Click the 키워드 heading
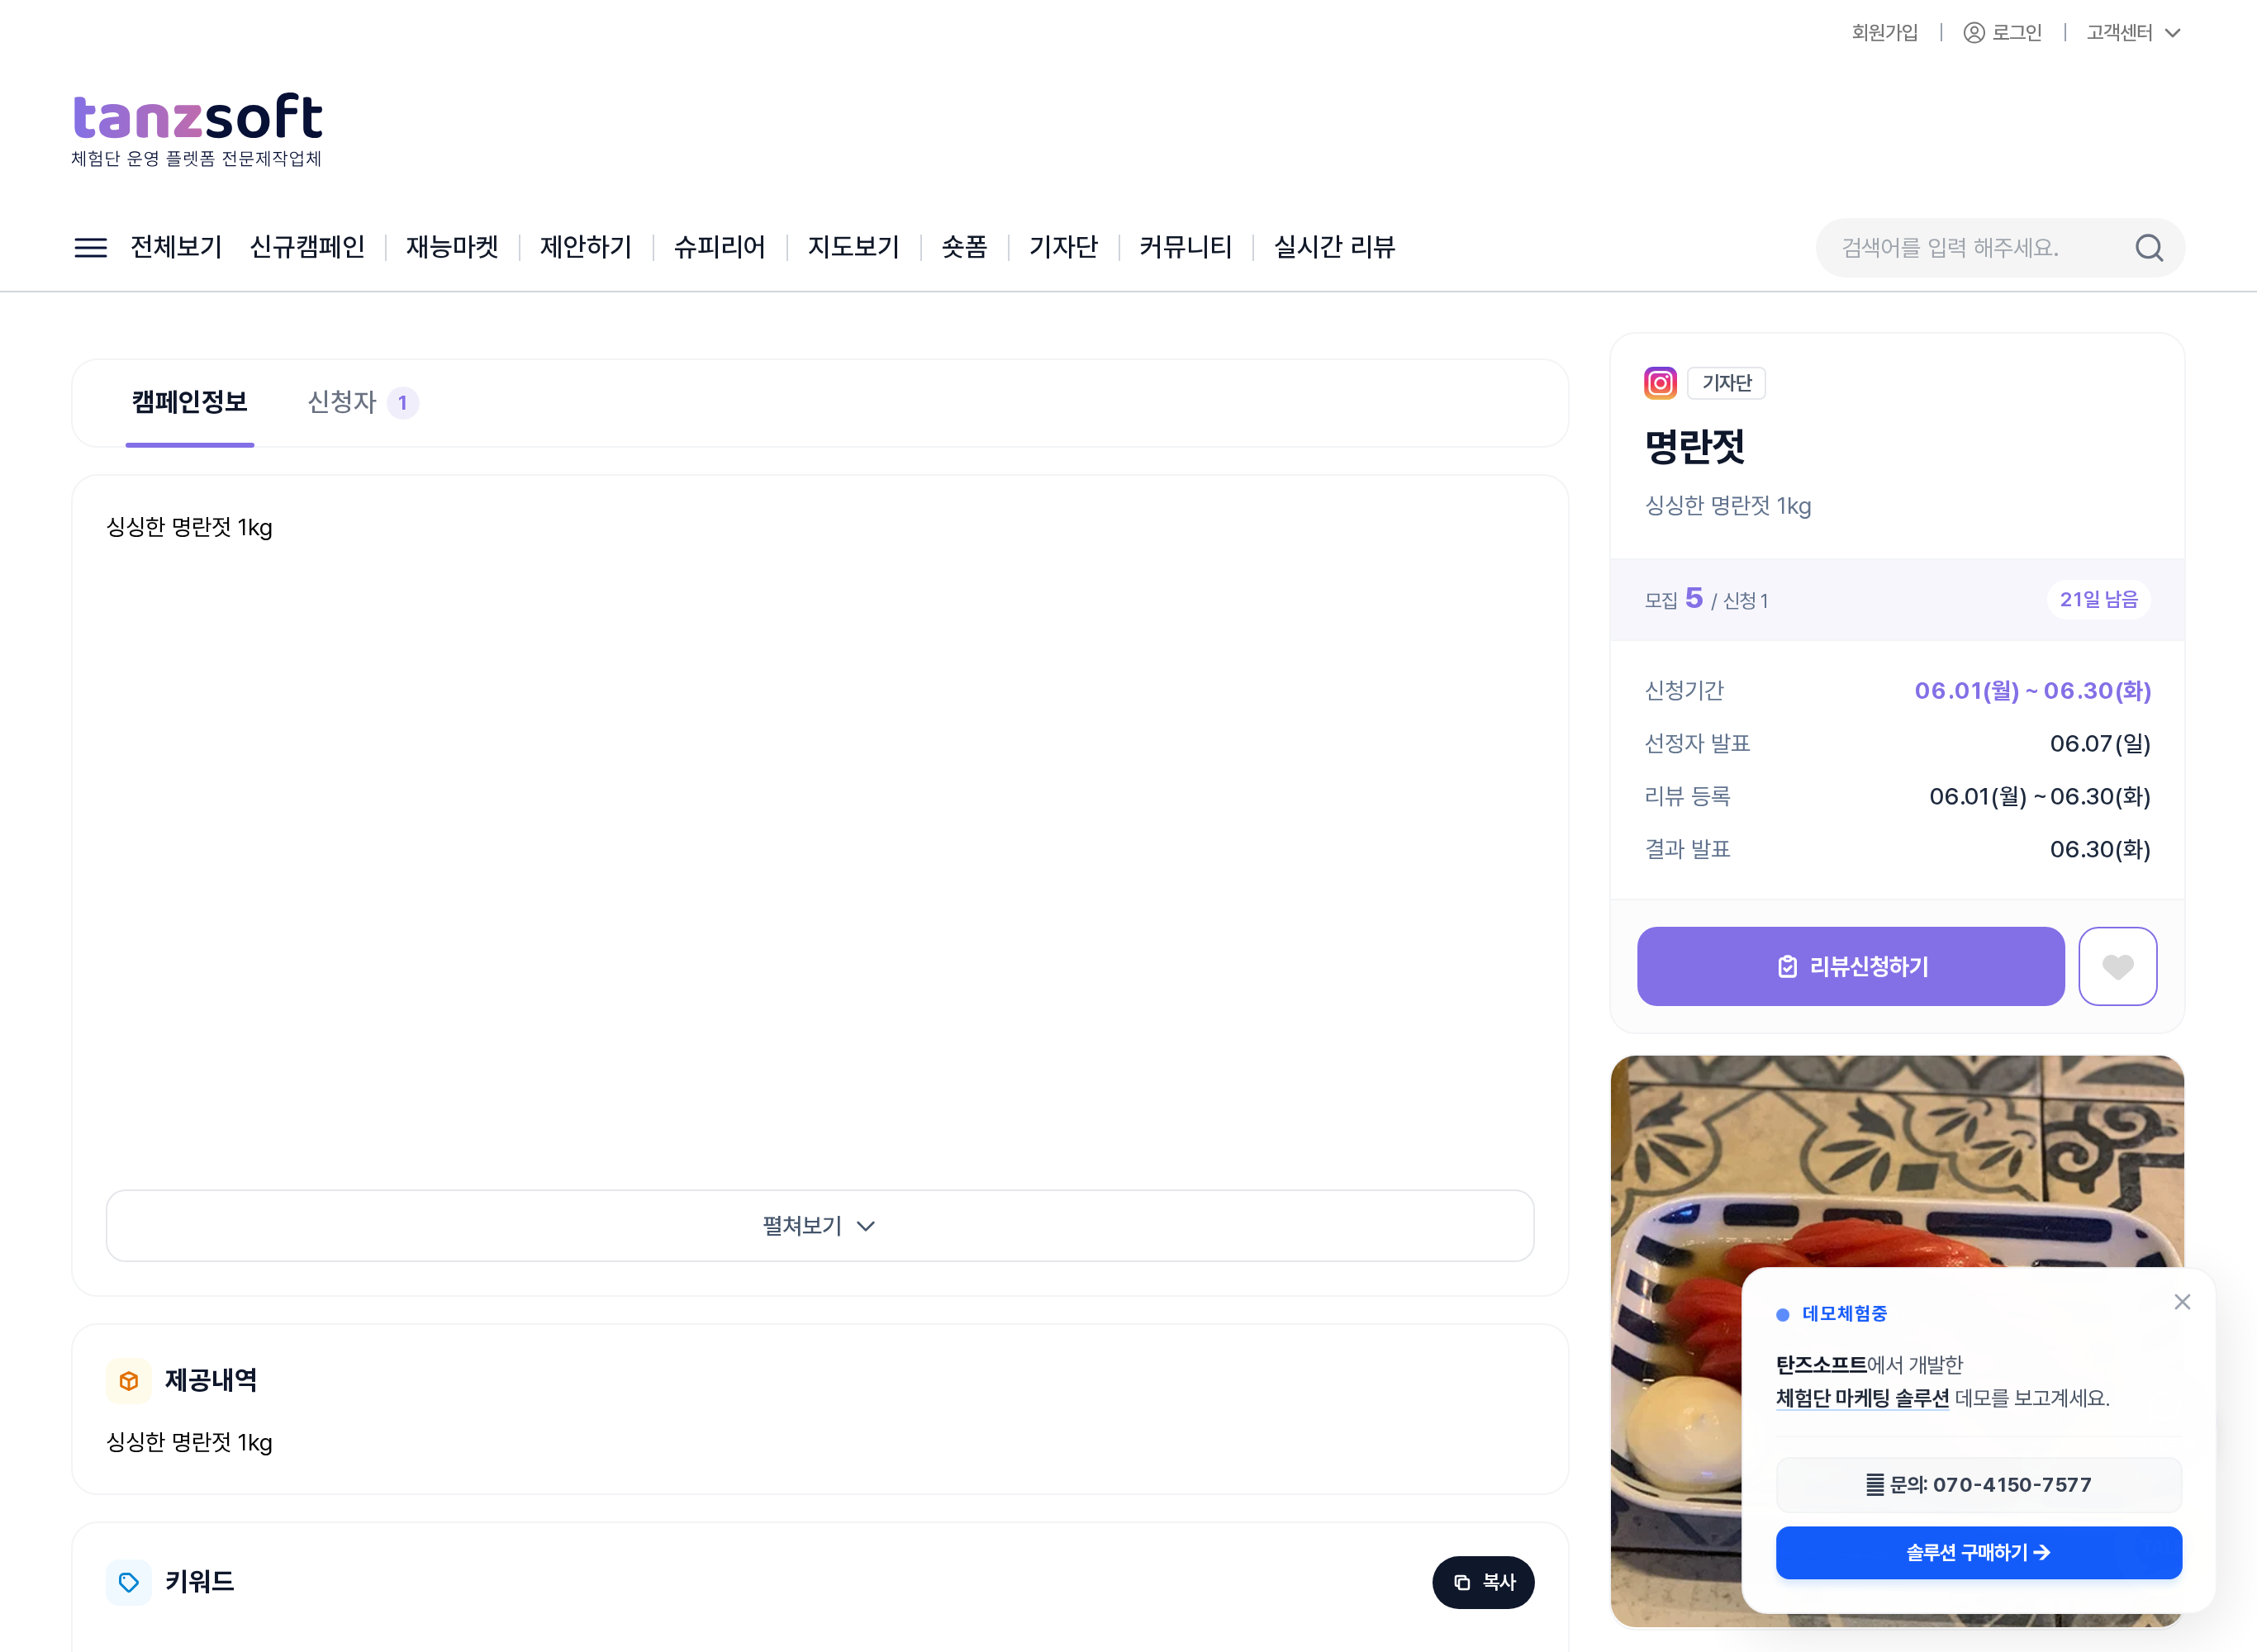The image size is (2257, 1652). (x=200, y=1582)
